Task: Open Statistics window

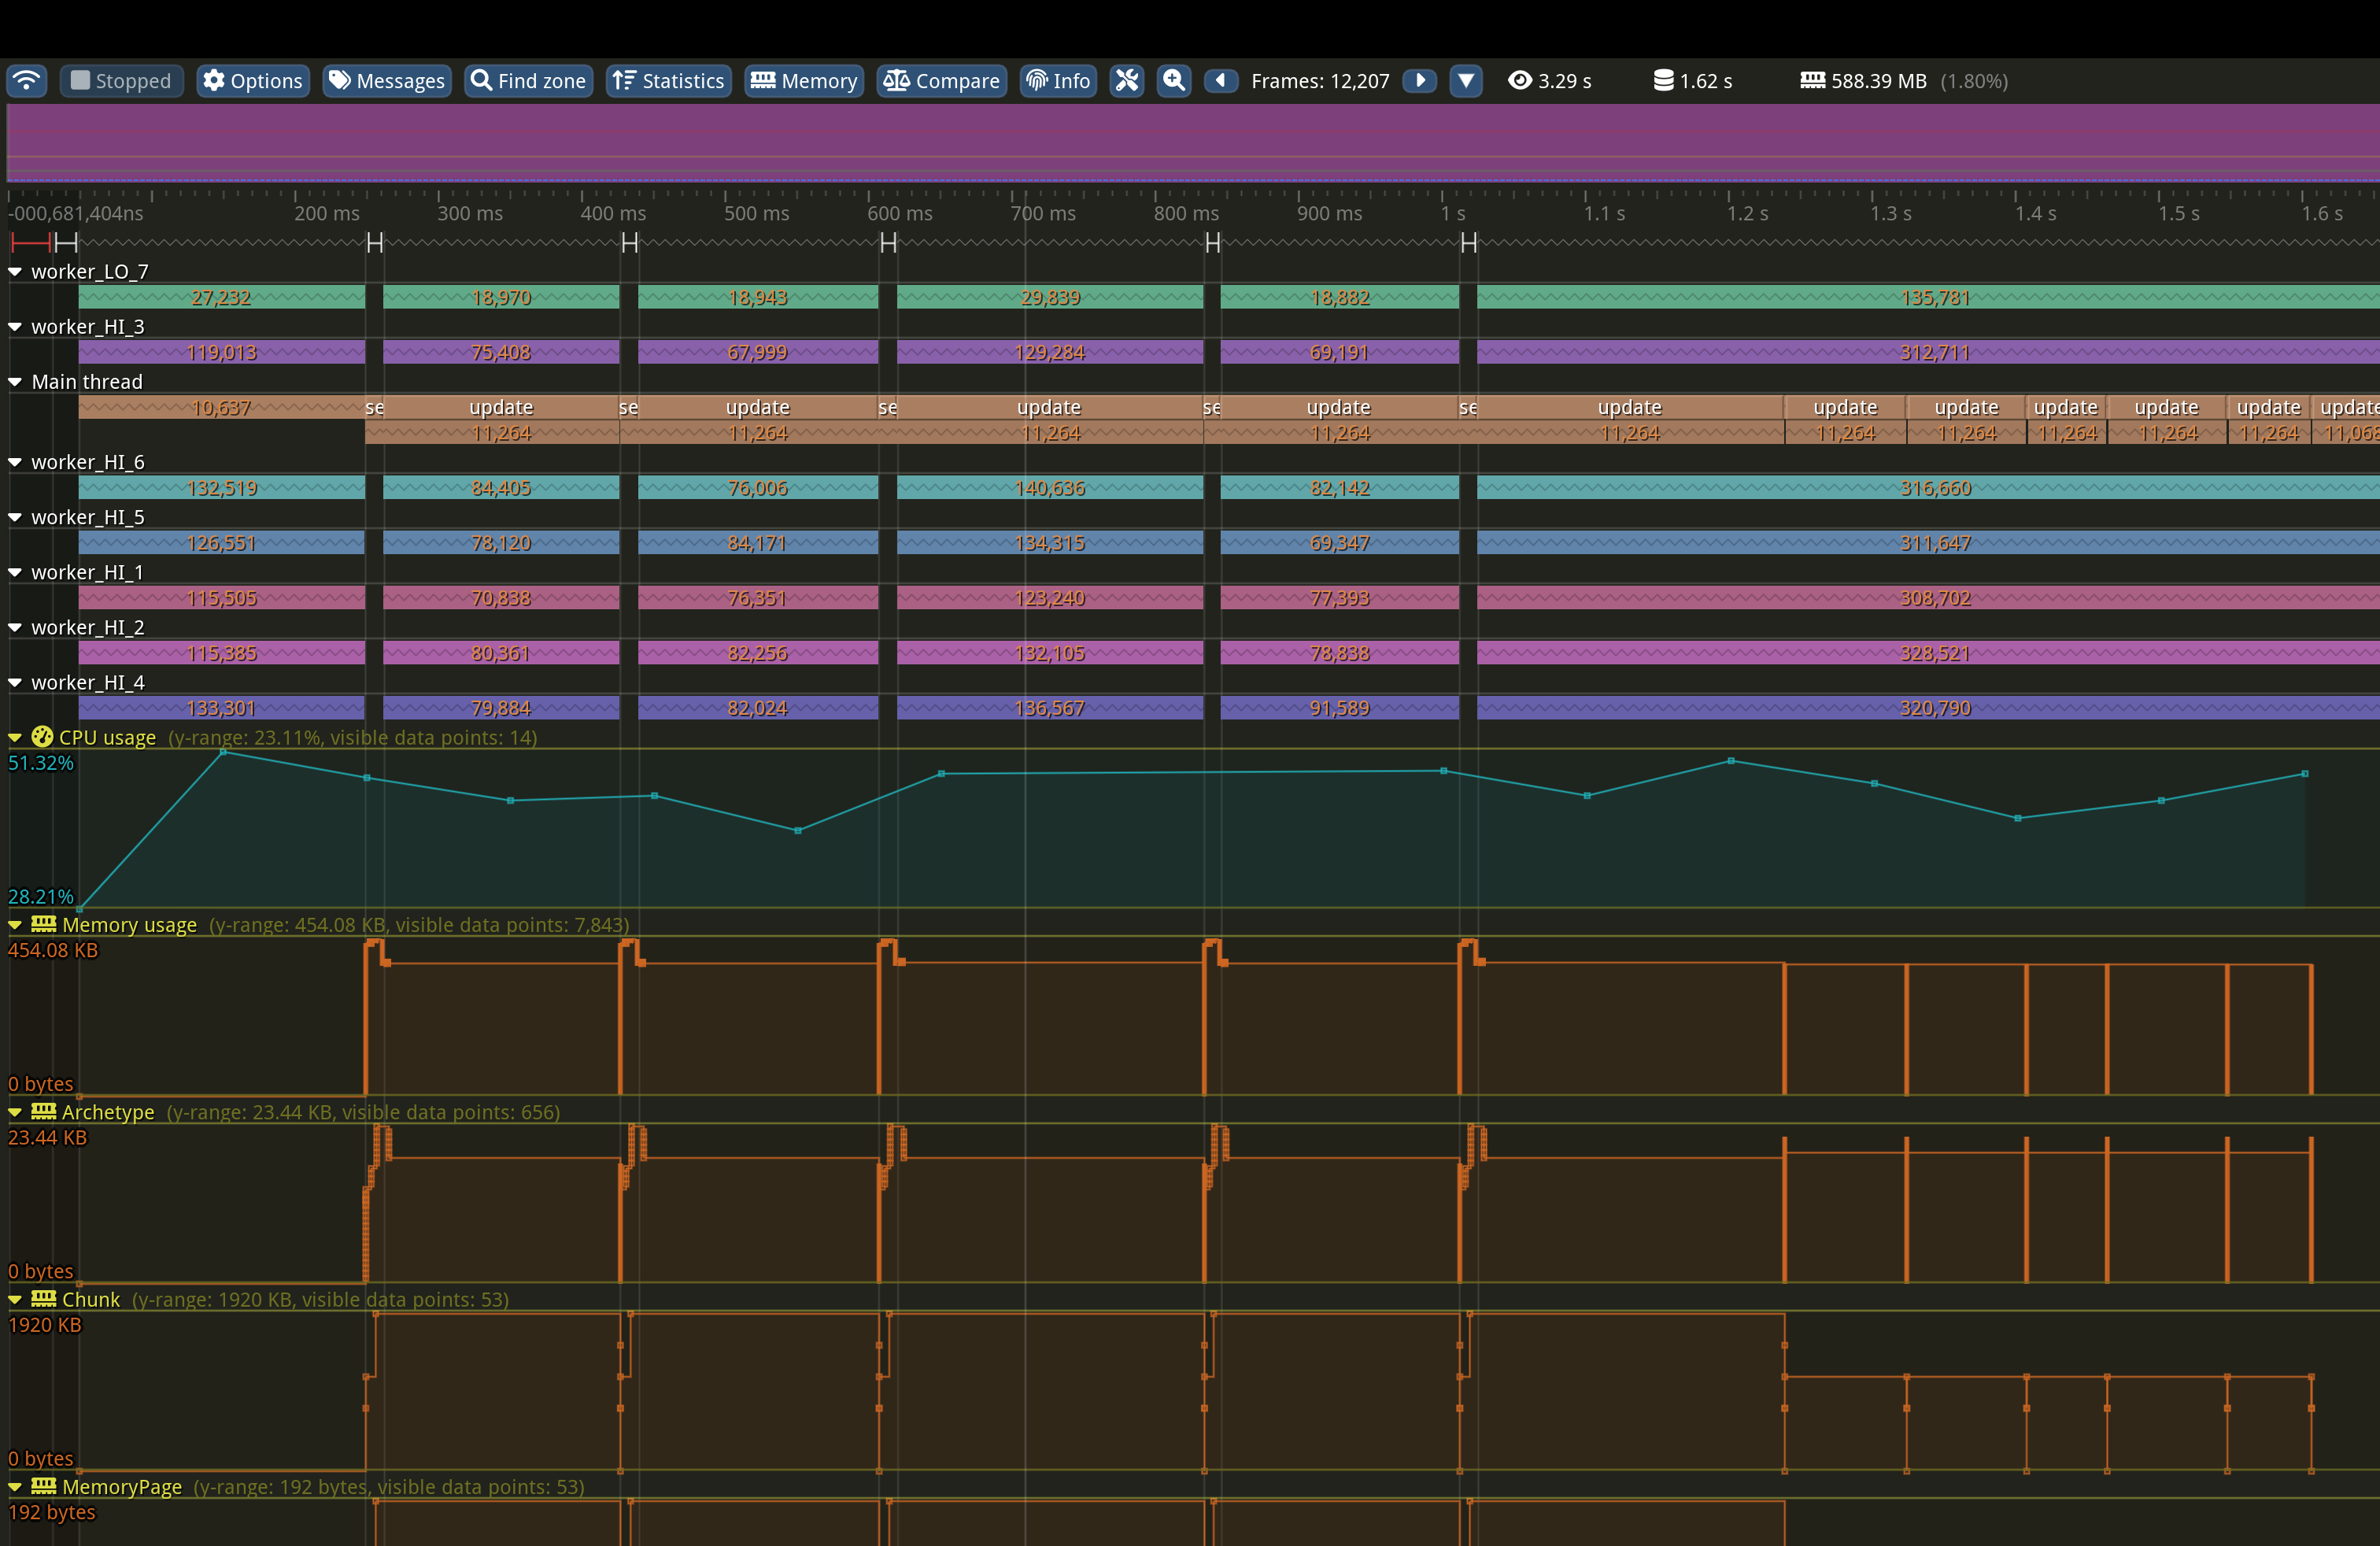Action: 668,81
